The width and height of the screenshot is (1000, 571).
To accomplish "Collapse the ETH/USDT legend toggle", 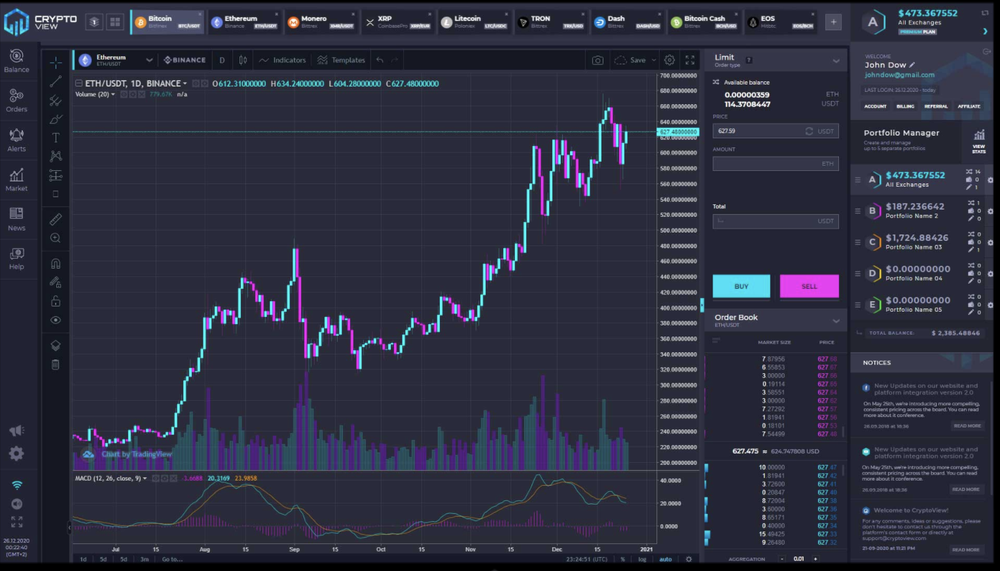I will [78, 84].
